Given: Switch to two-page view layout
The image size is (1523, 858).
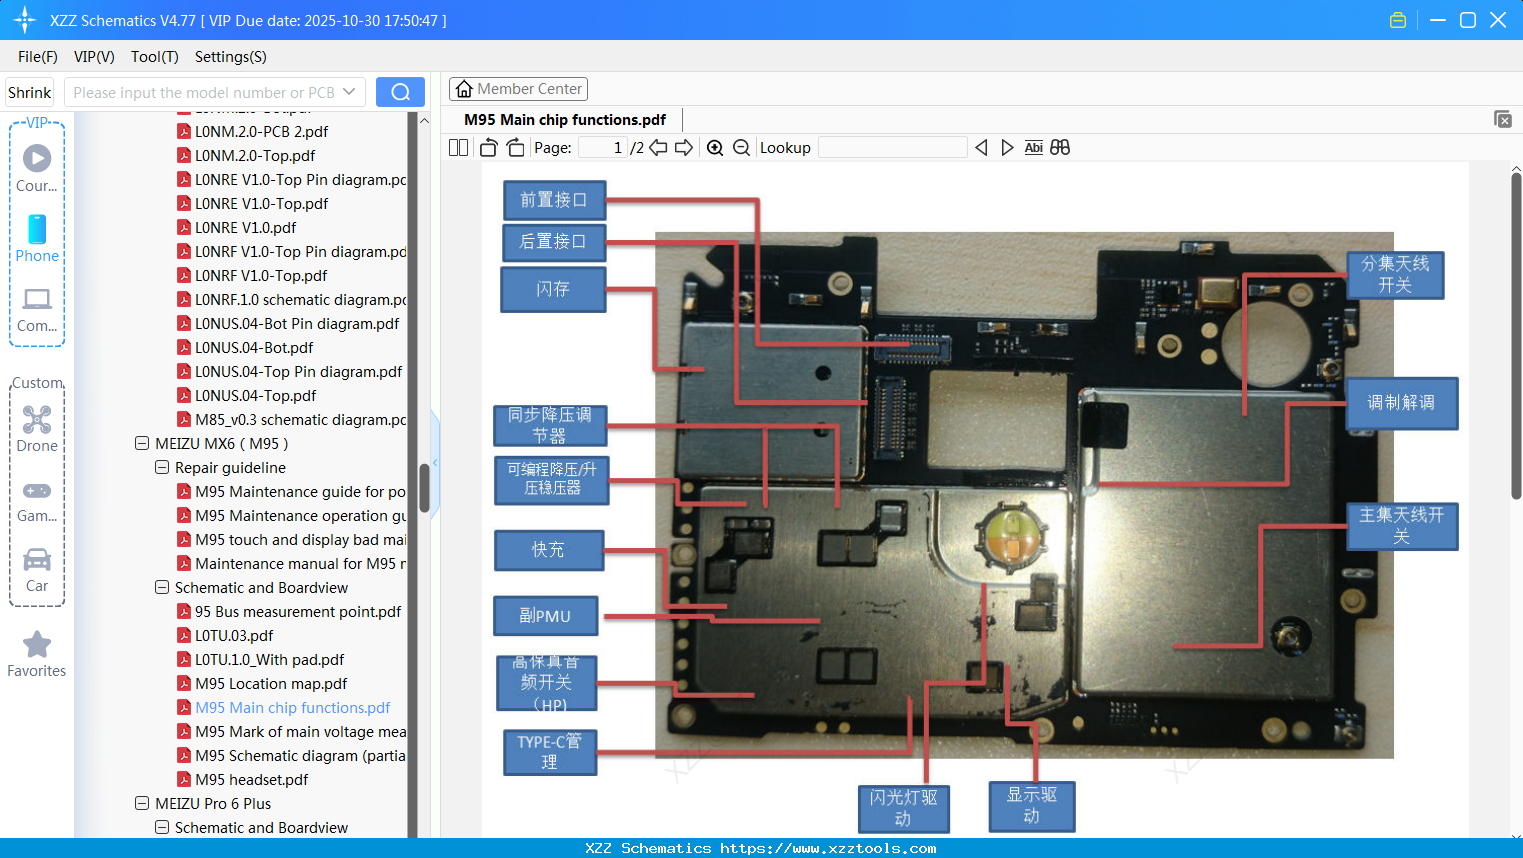Looking at the screenshot, I should pos(457,147).
